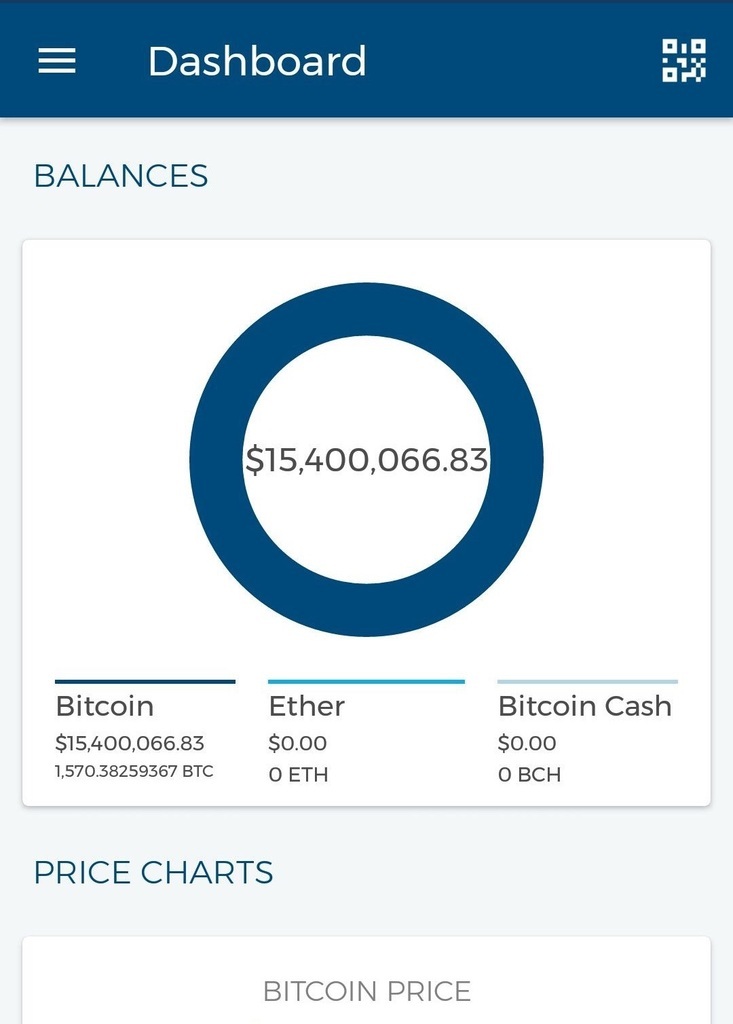Tap the 0 BCH amount

[529, 774]
